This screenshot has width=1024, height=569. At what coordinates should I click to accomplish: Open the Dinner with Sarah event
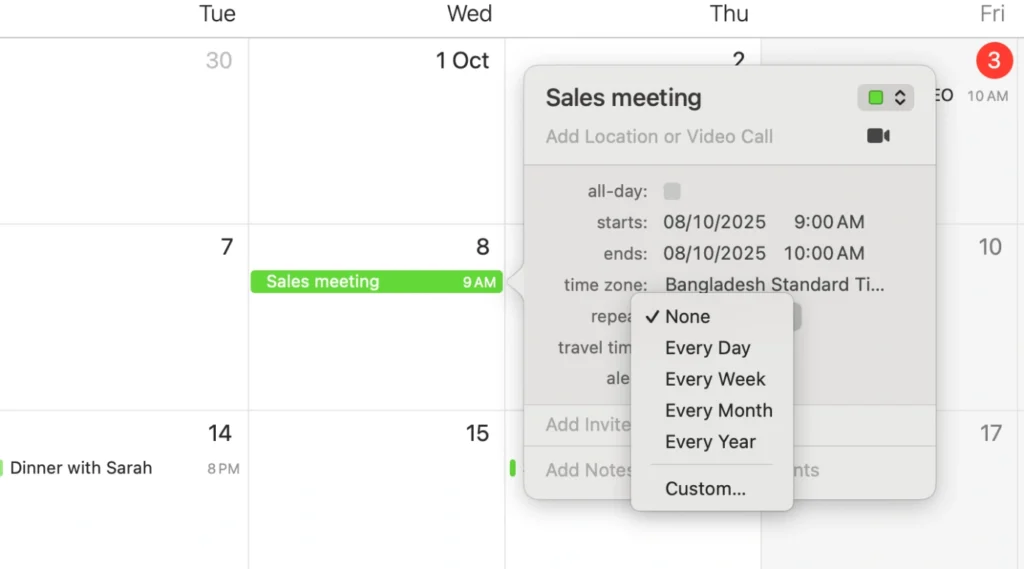[x=81, y=468]
